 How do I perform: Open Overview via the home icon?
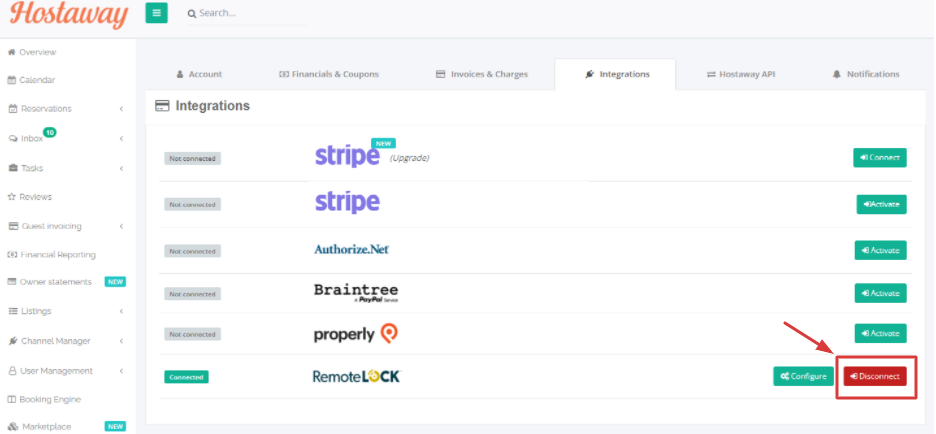pyautogui.click(x=11, y=52)
